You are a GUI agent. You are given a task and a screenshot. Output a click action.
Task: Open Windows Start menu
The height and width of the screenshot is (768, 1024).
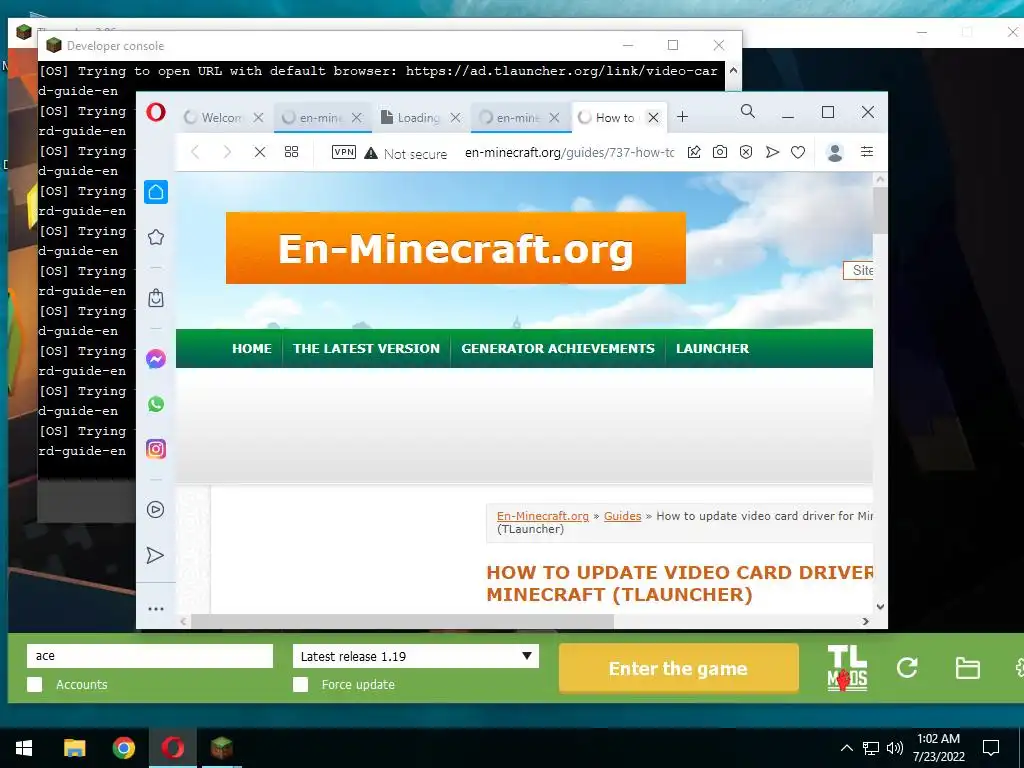coord(24,748)
